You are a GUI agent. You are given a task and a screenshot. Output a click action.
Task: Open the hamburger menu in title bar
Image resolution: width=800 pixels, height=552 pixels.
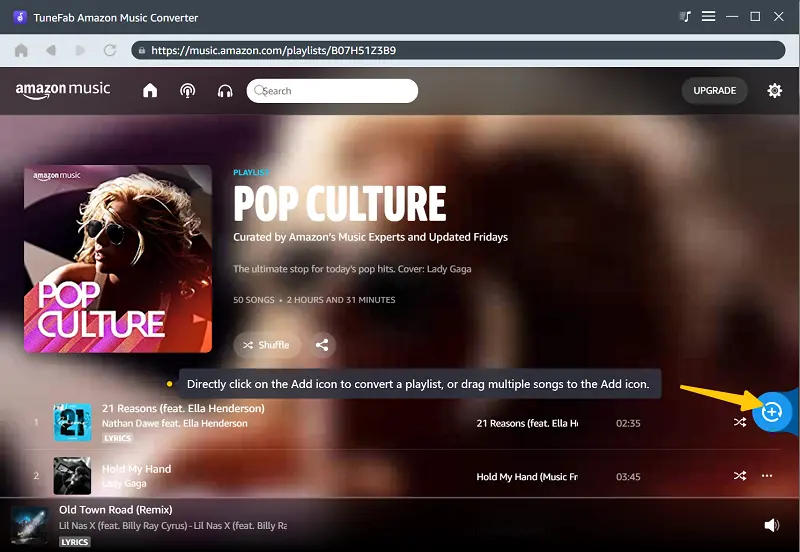(708, 16)
